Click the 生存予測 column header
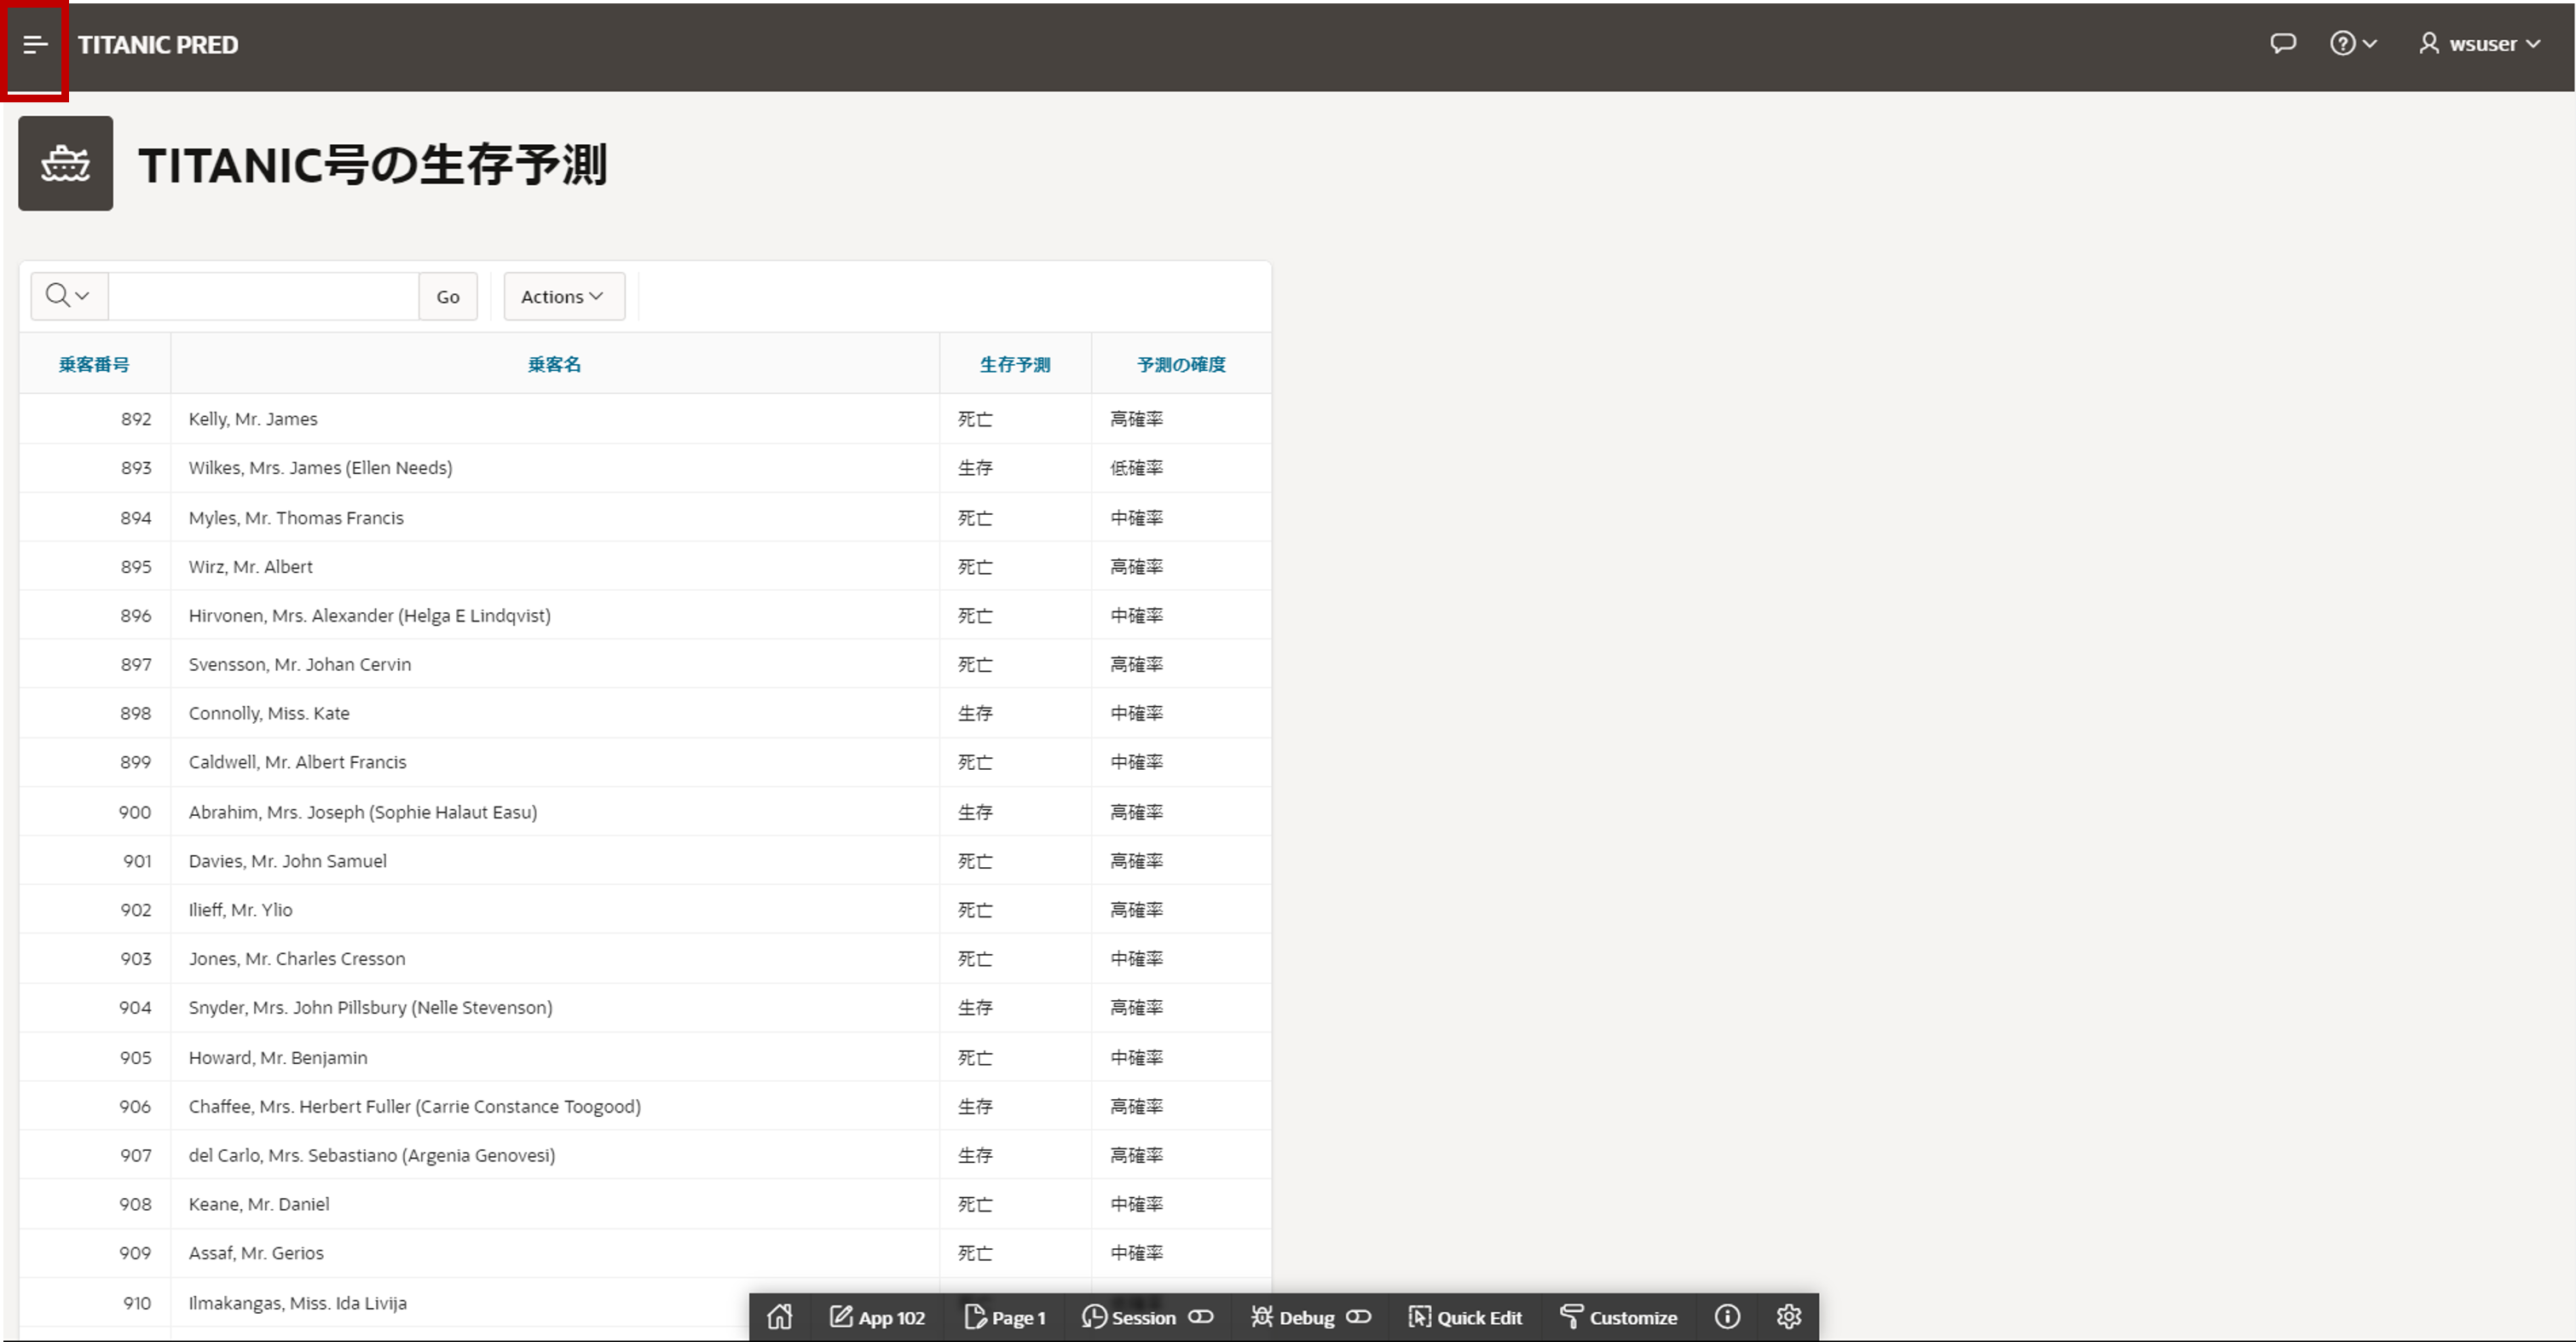This screenshot has width=2576, height=1342. [x=1014, y=365]
